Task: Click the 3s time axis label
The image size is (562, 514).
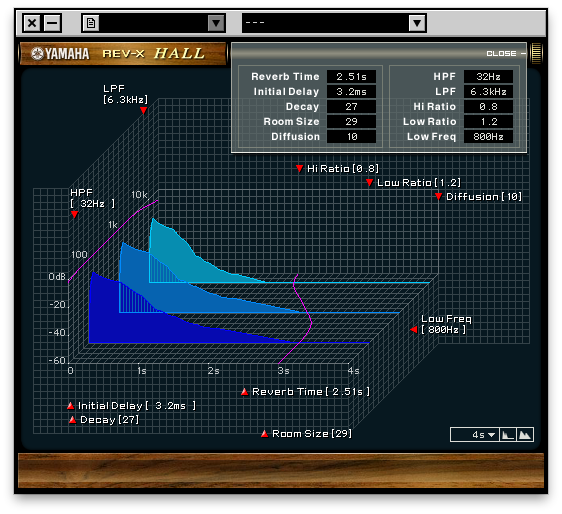Action: click(283, 370)
